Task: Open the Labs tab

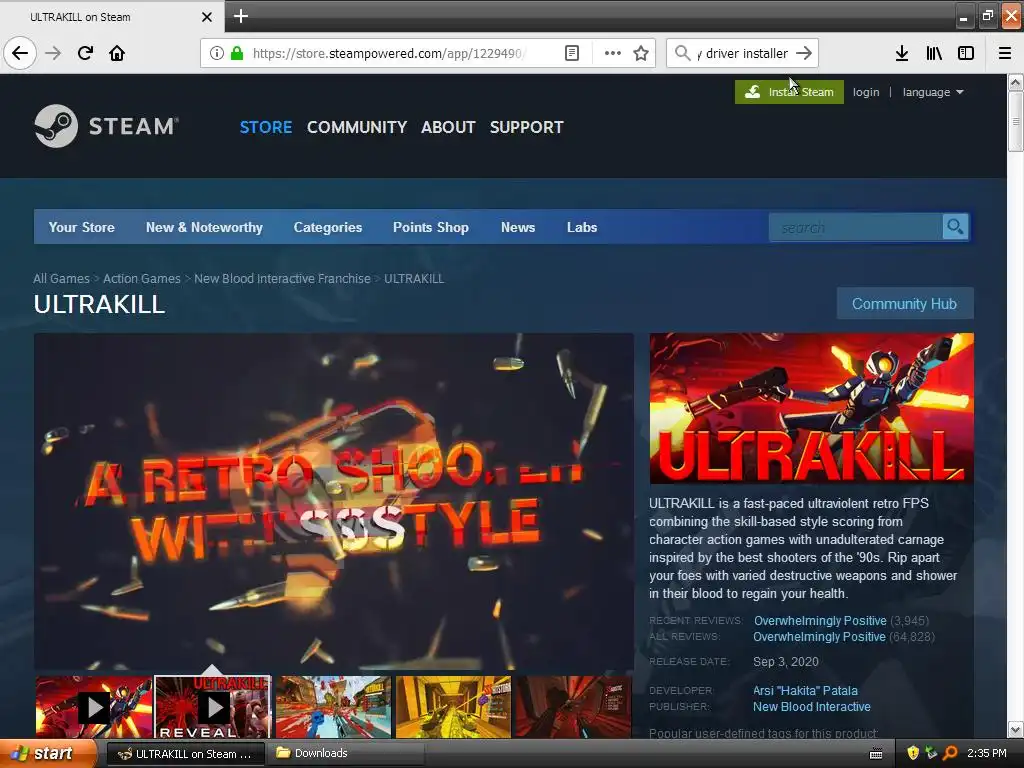Action: point(582,227)
